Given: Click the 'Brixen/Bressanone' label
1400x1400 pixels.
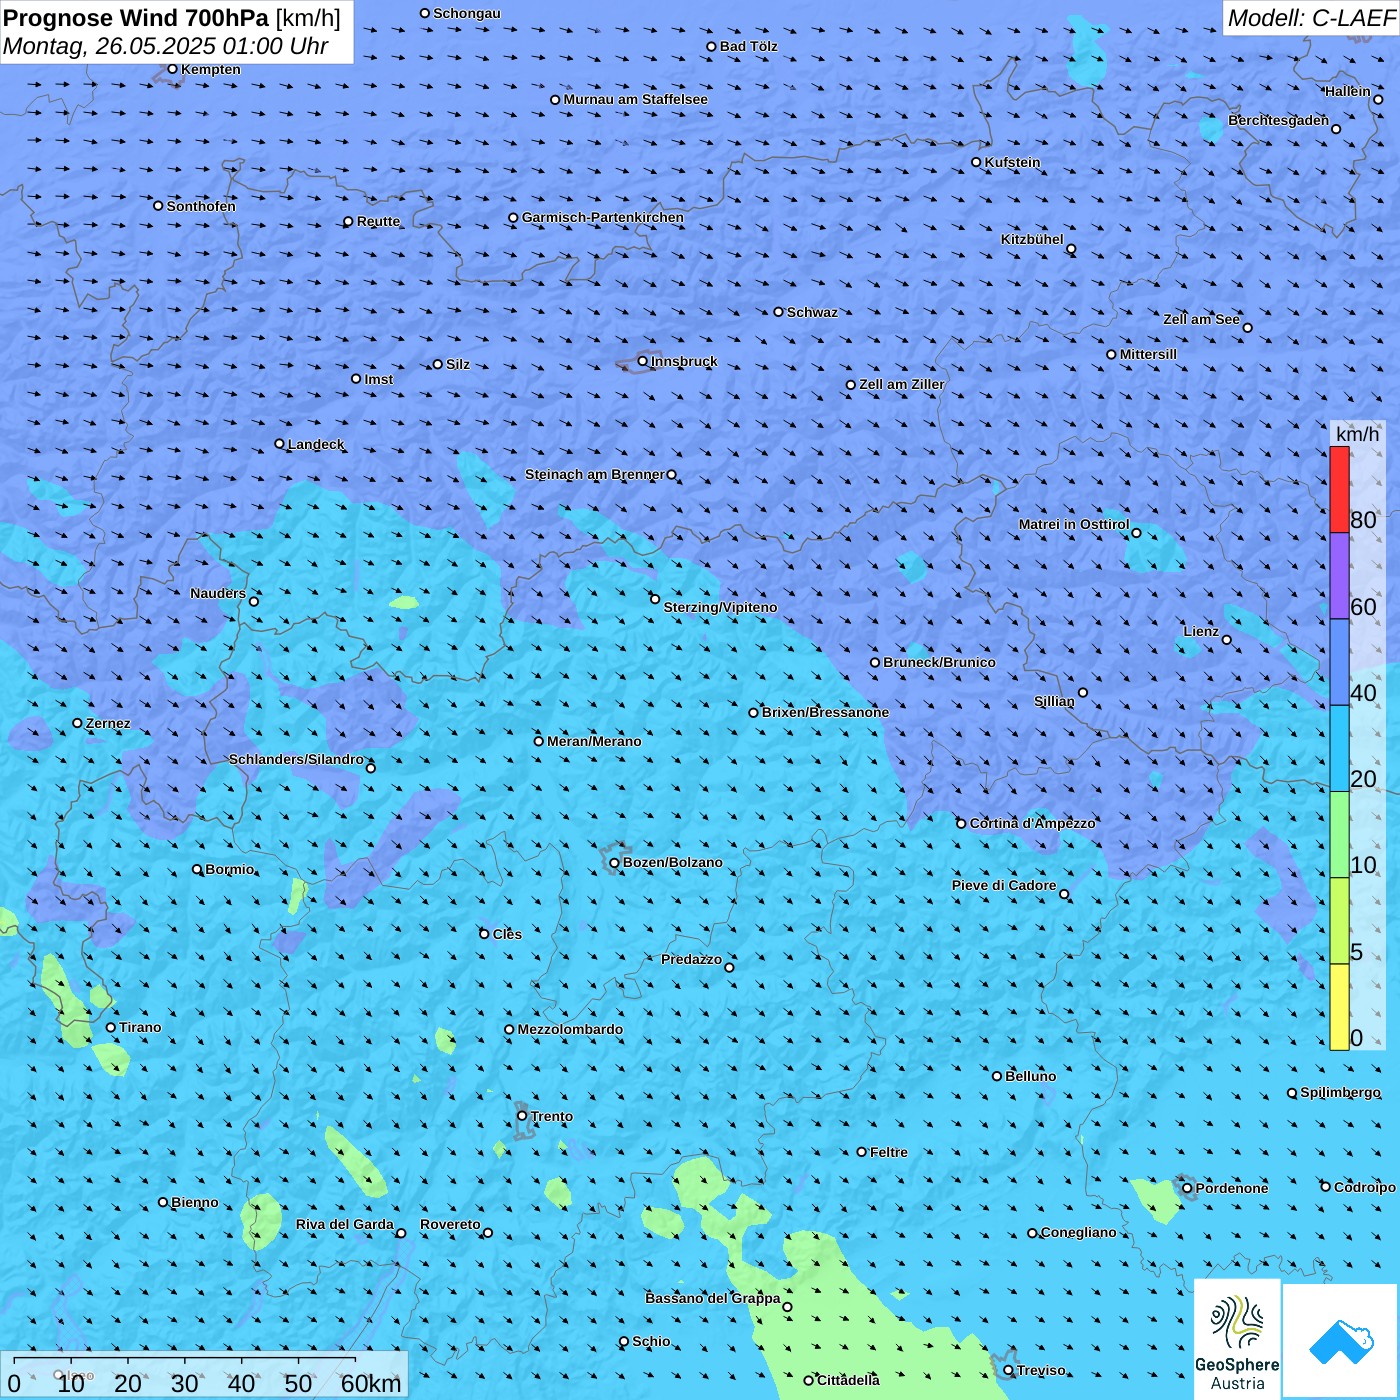Looking at the screenshot, I should coord(825,712).
